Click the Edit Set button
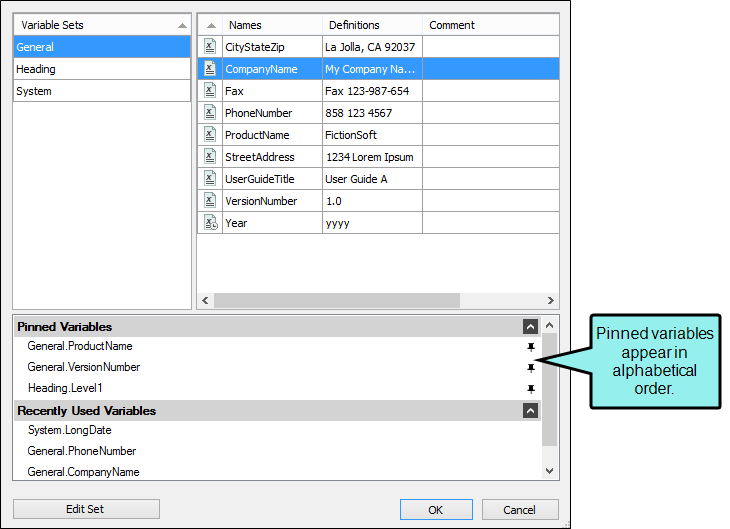The height and width of the screenshot is (529, 730). [86, 509]
